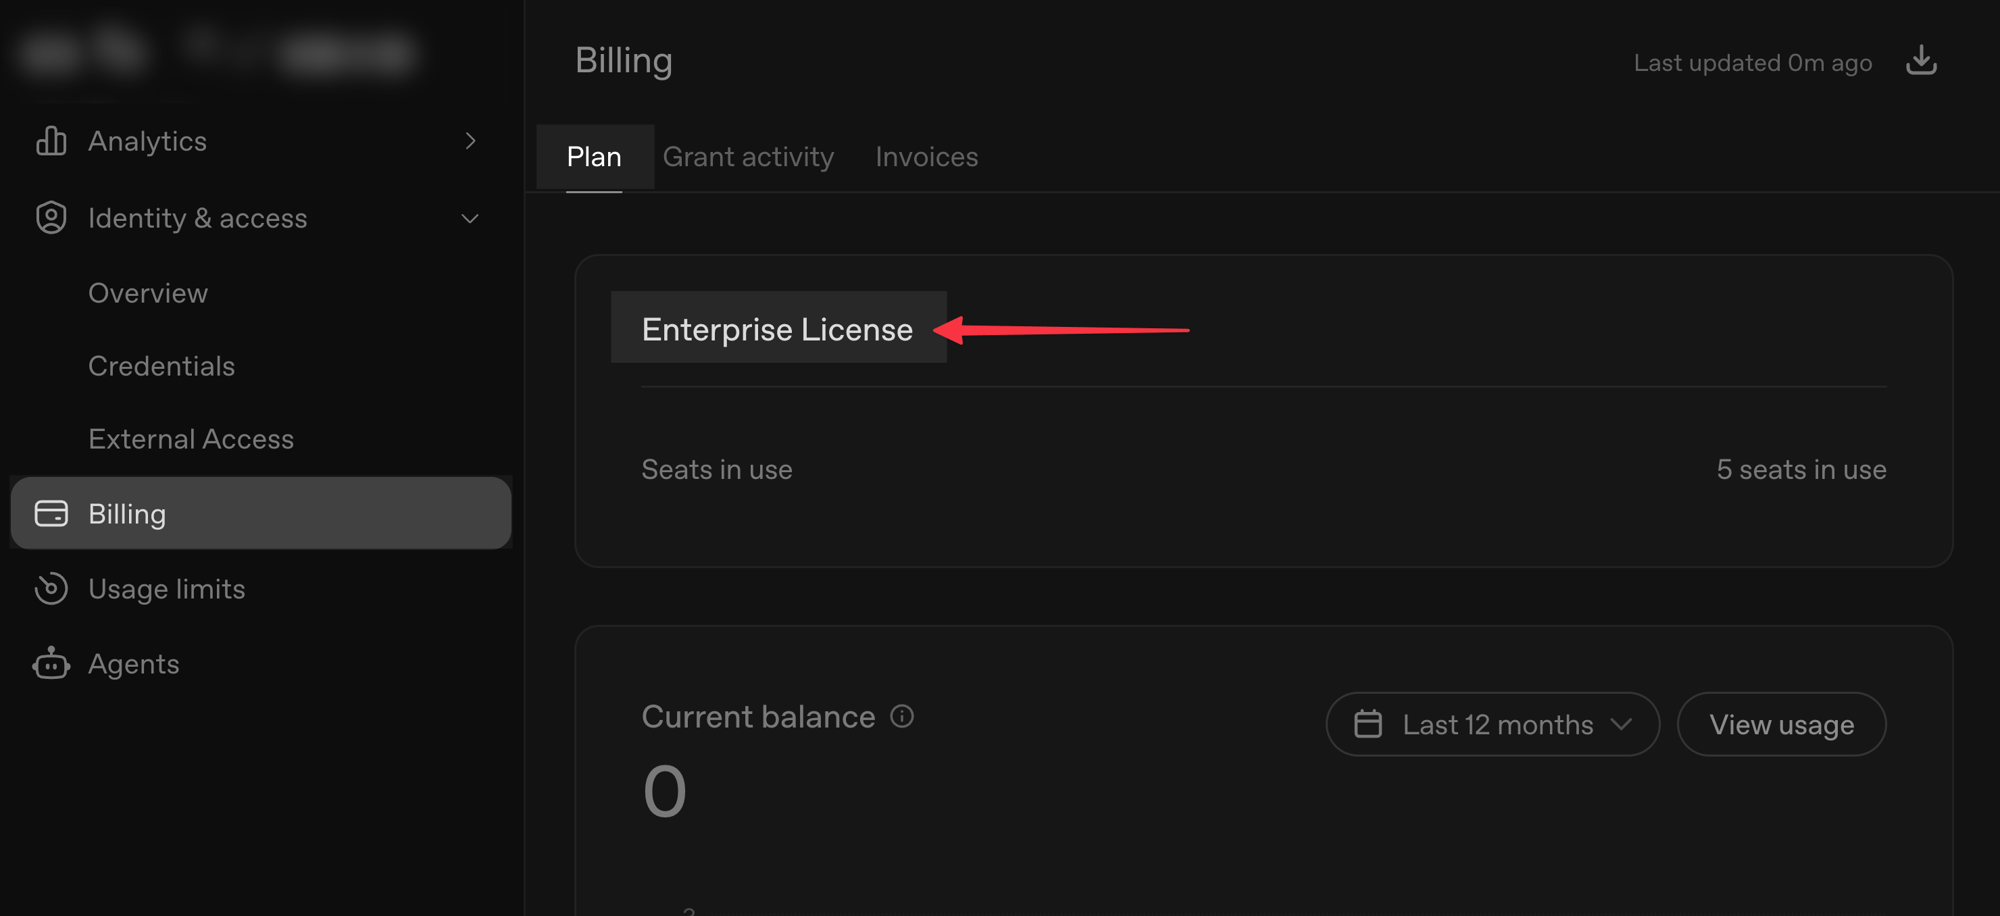Click the View usage button

coord(1782,724)
